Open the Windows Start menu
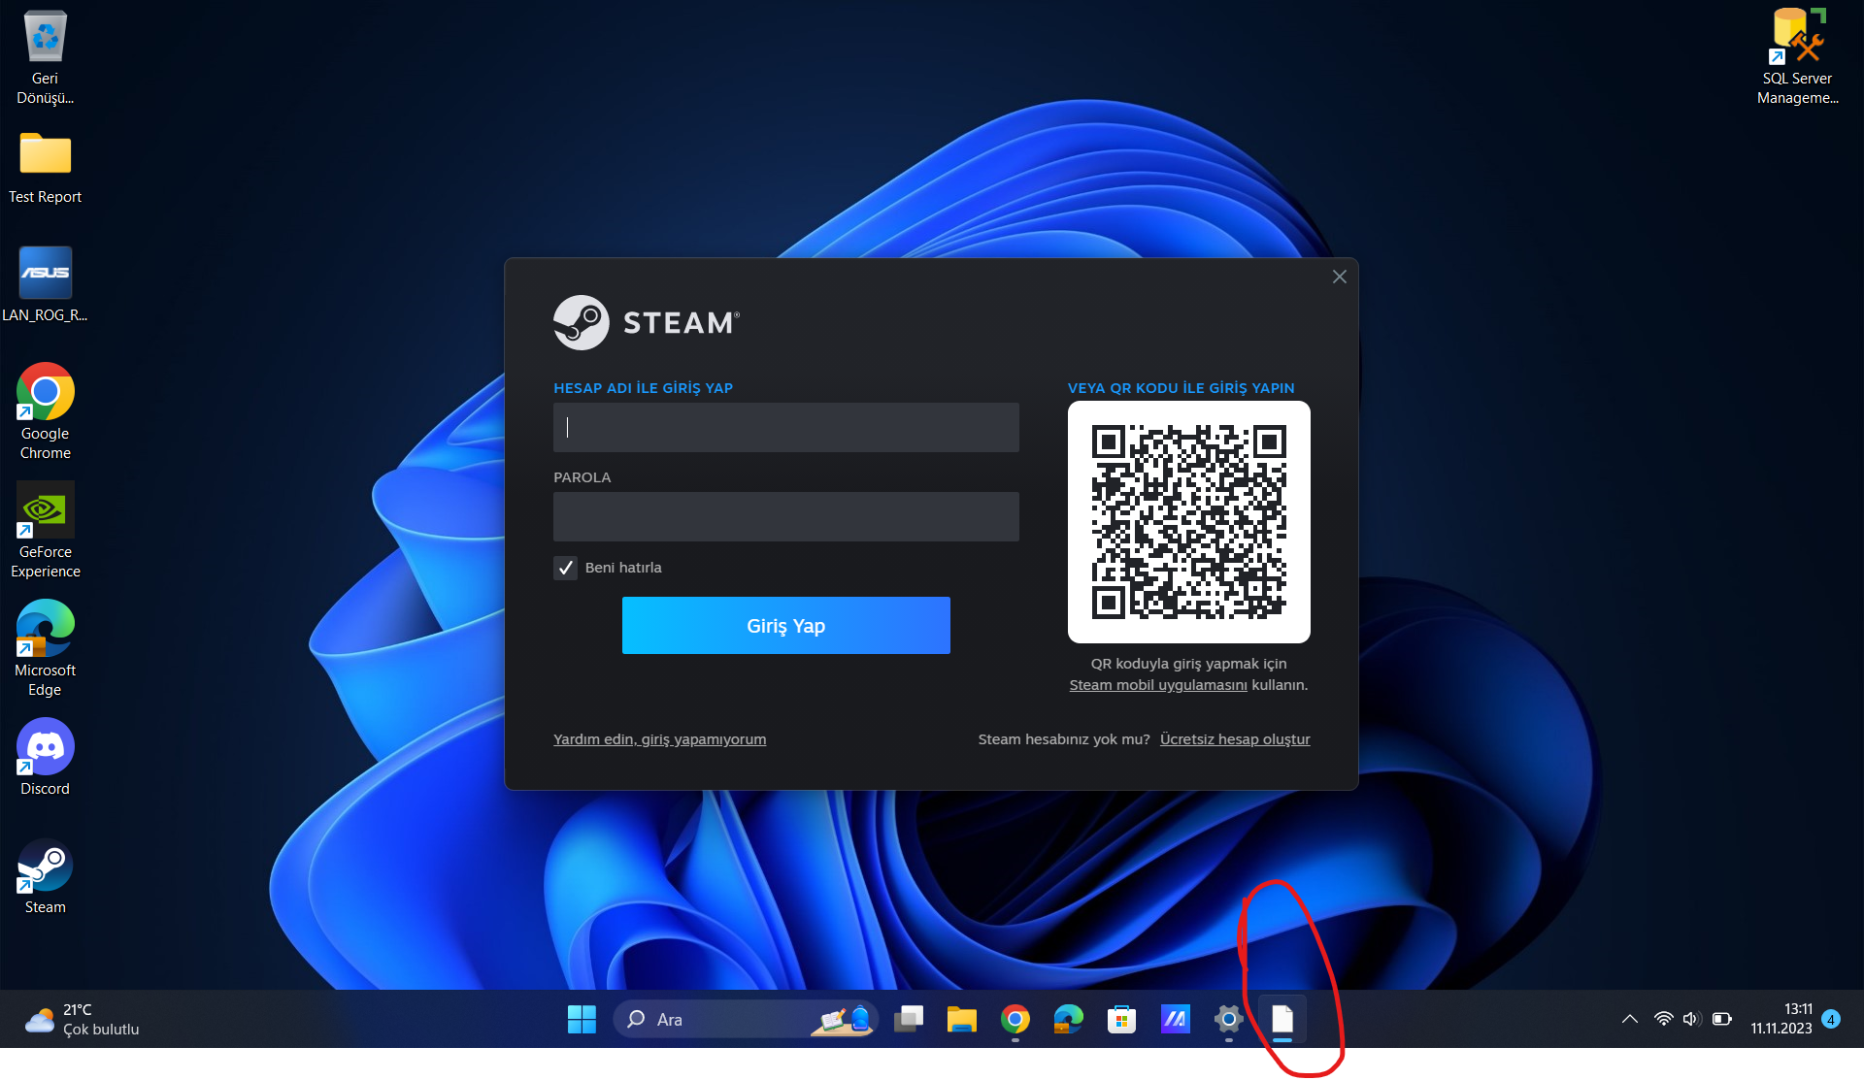1864x1080 pixels. click(581, 1019)
